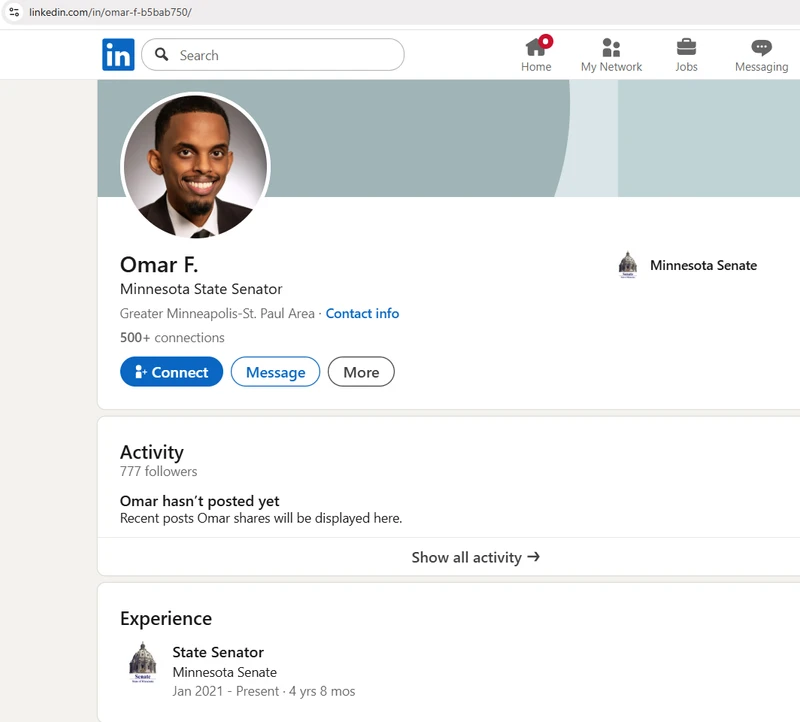
Task: Open the Minnesota Senate link near top right
Action: pos(703,265)
